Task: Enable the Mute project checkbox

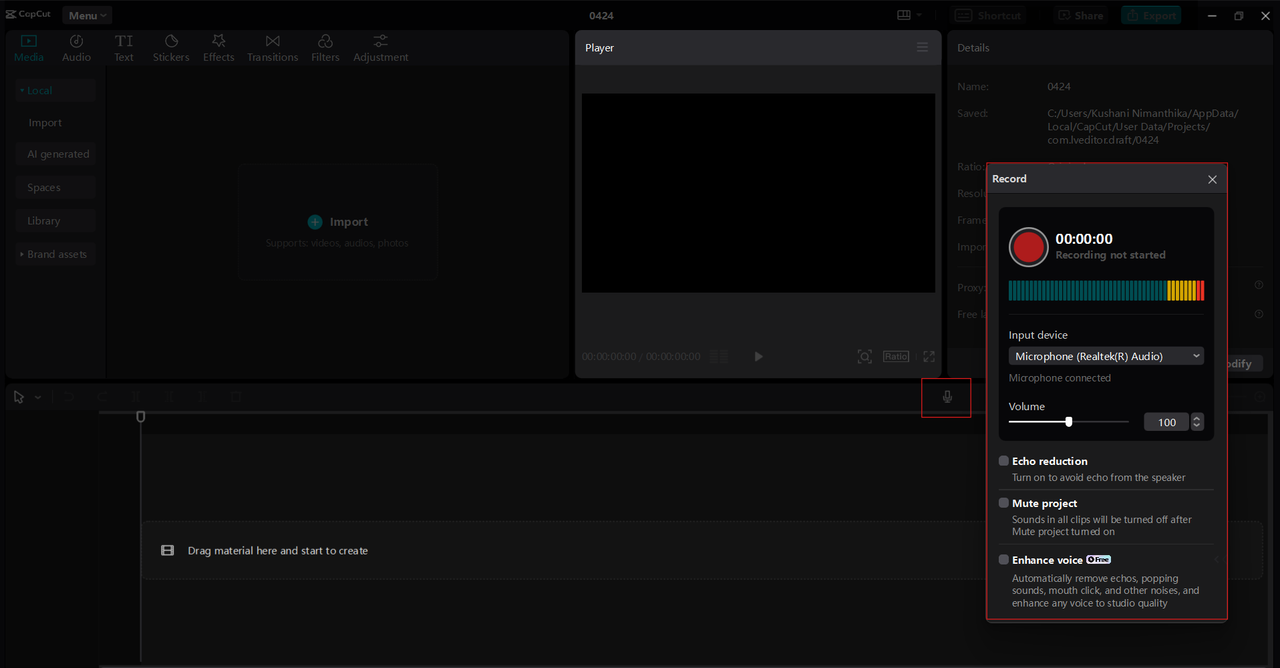Action: [x=1003, y=503]
